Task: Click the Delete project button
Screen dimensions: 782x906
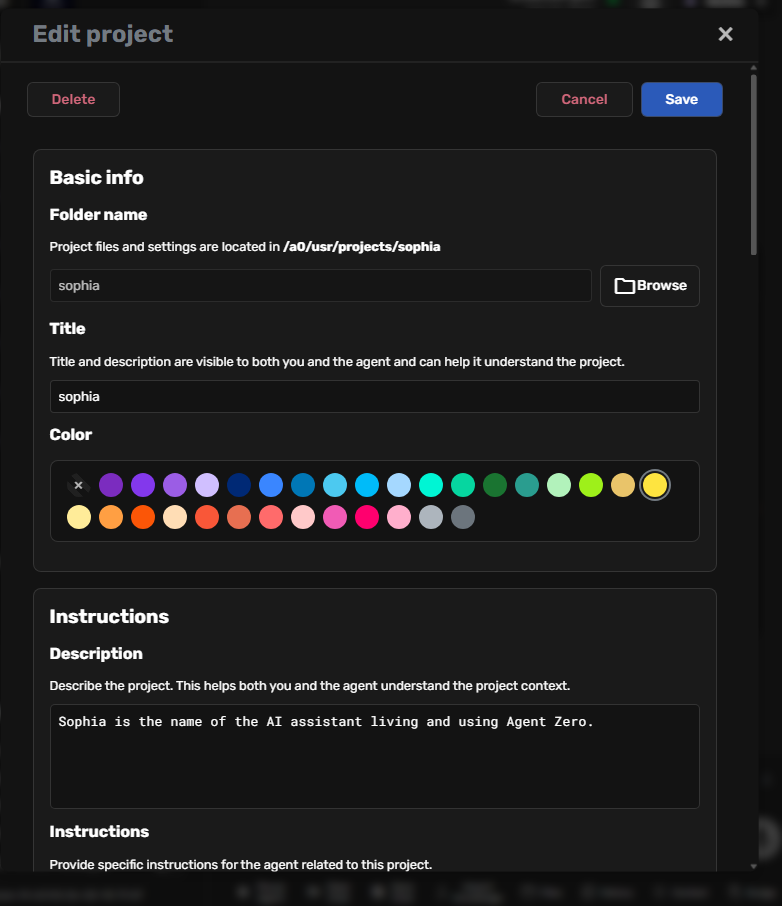Action: pos(73,99)
